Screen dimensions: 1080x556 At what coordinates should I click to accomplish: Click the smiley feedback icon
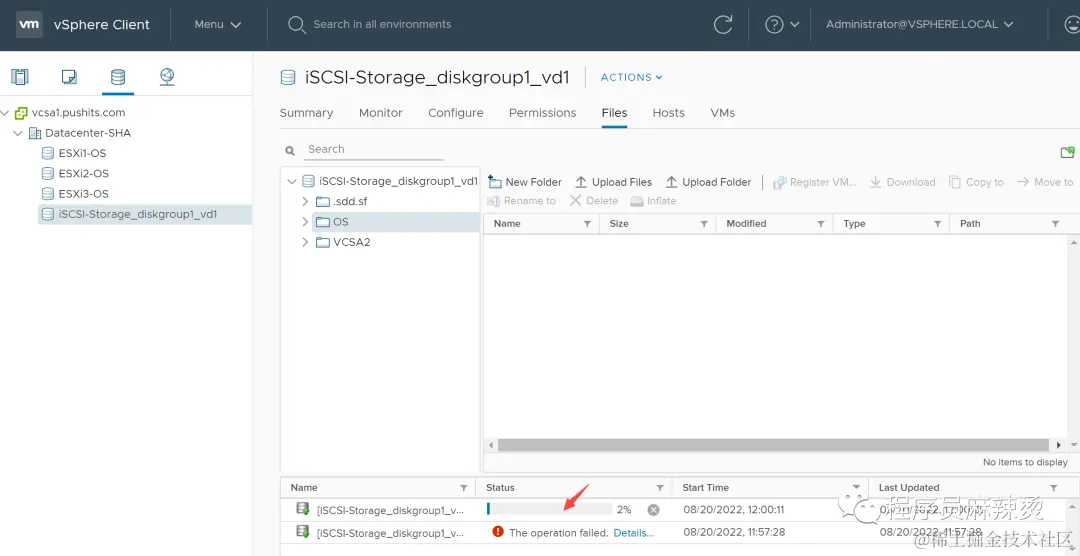[1073, 24]
